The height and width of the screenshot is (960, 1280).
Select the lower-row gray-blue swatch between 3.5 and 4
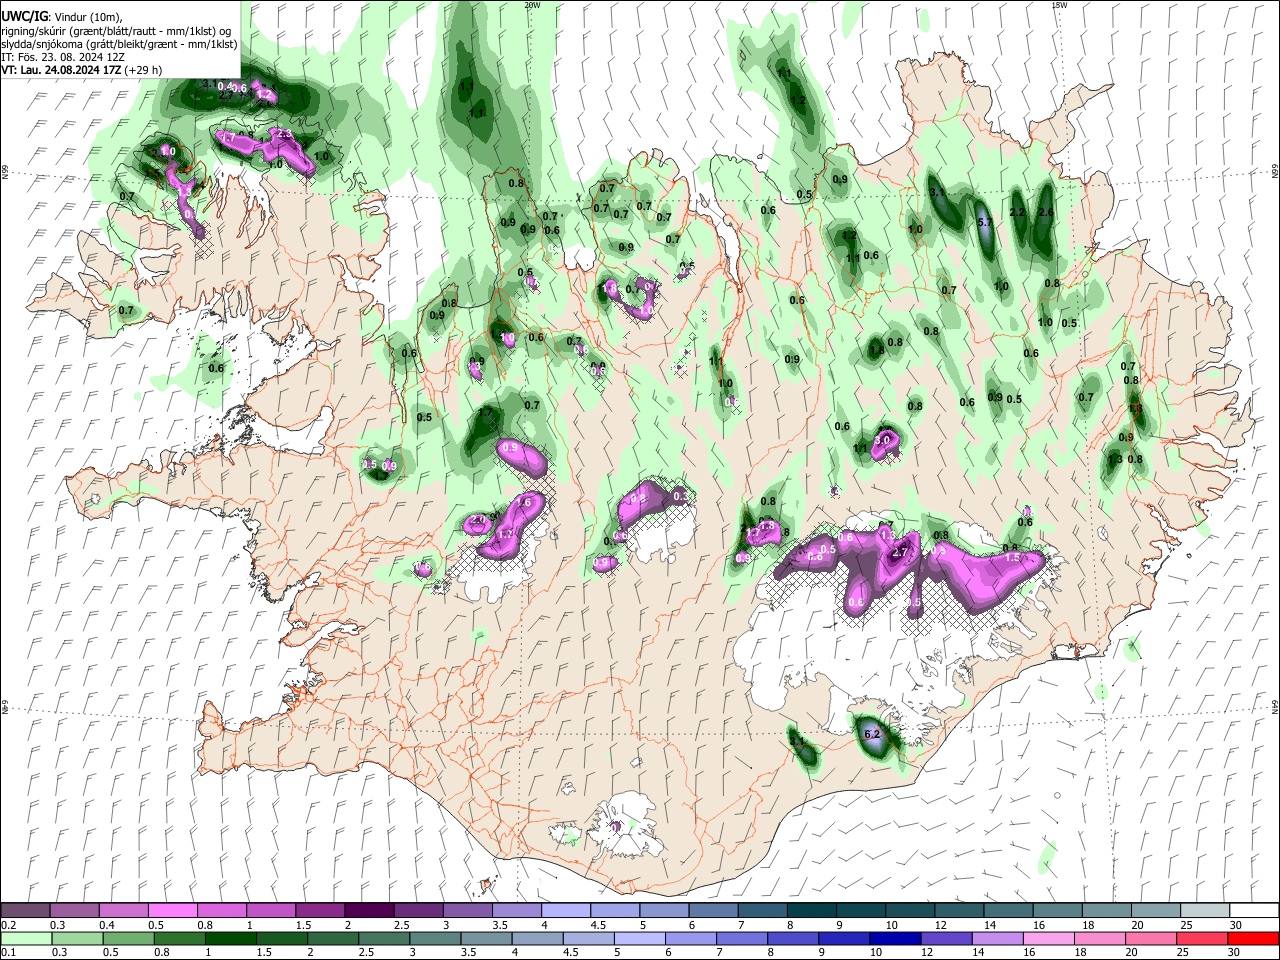tap(485, 938)
